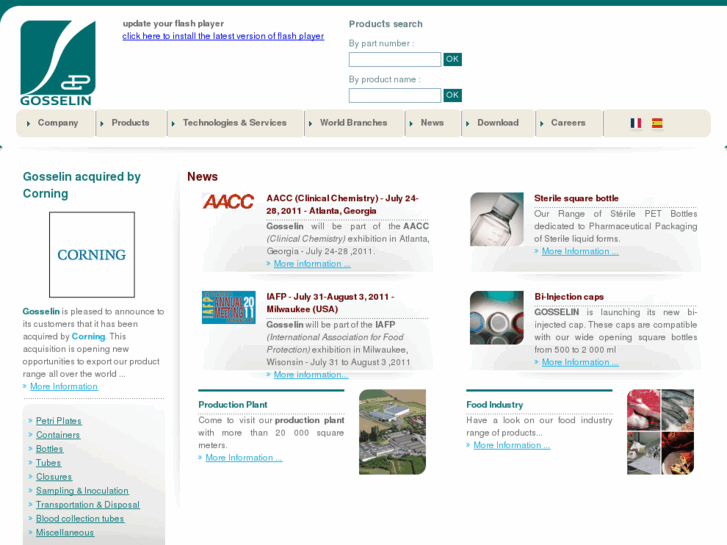
Task: Click the Production Plant heading
Action: tap(233, 404)
